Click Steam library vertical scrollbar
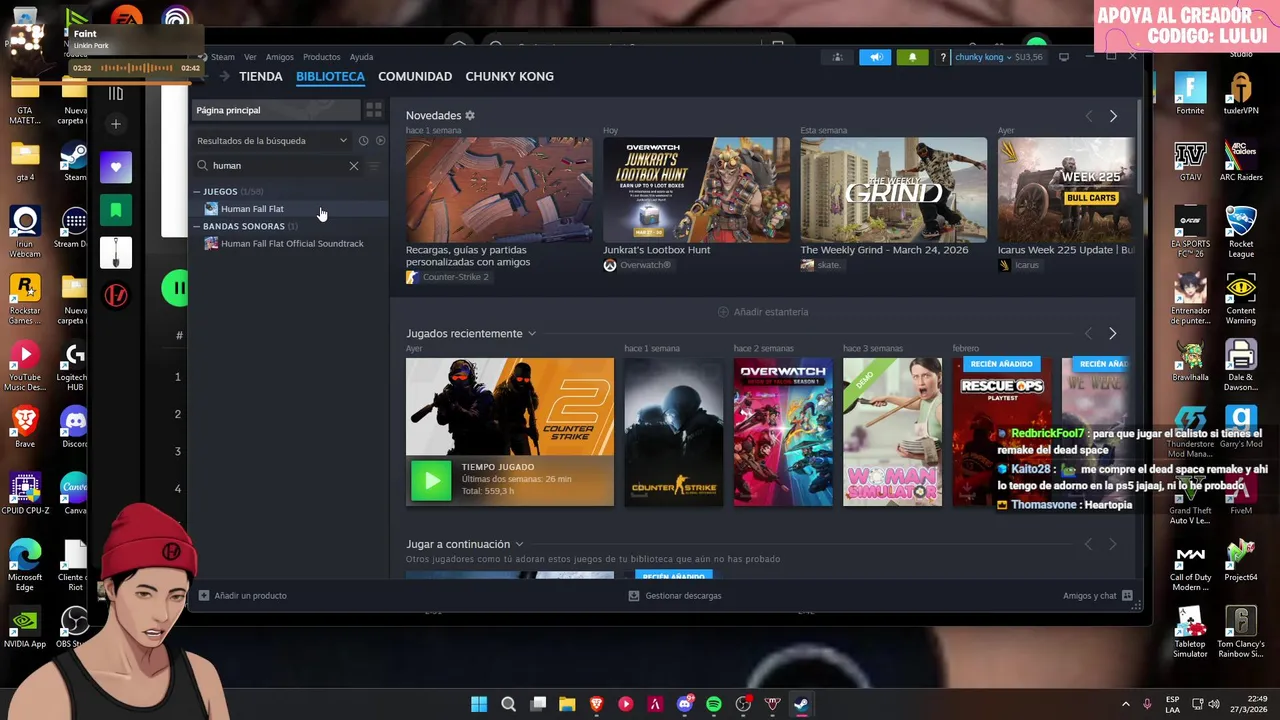The image size is (1280, 720). pos(1141,145)
